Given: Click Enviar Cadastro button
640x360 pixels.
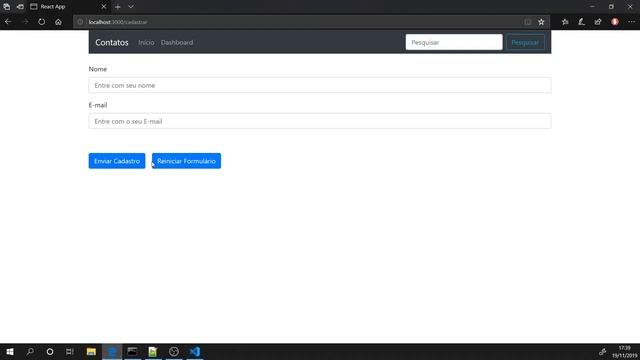Looking at the screenshot, I should pos(117,161).
